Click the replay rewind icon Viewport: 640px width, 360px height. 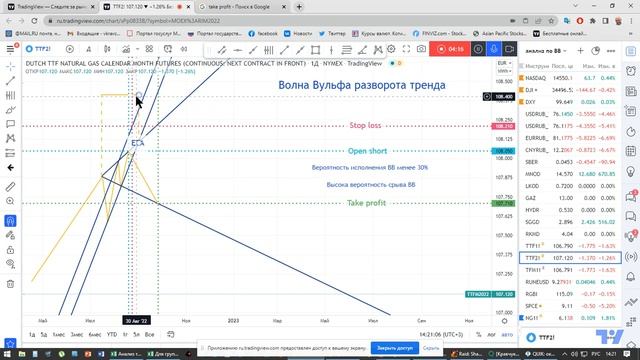click(x=184, y=49)
